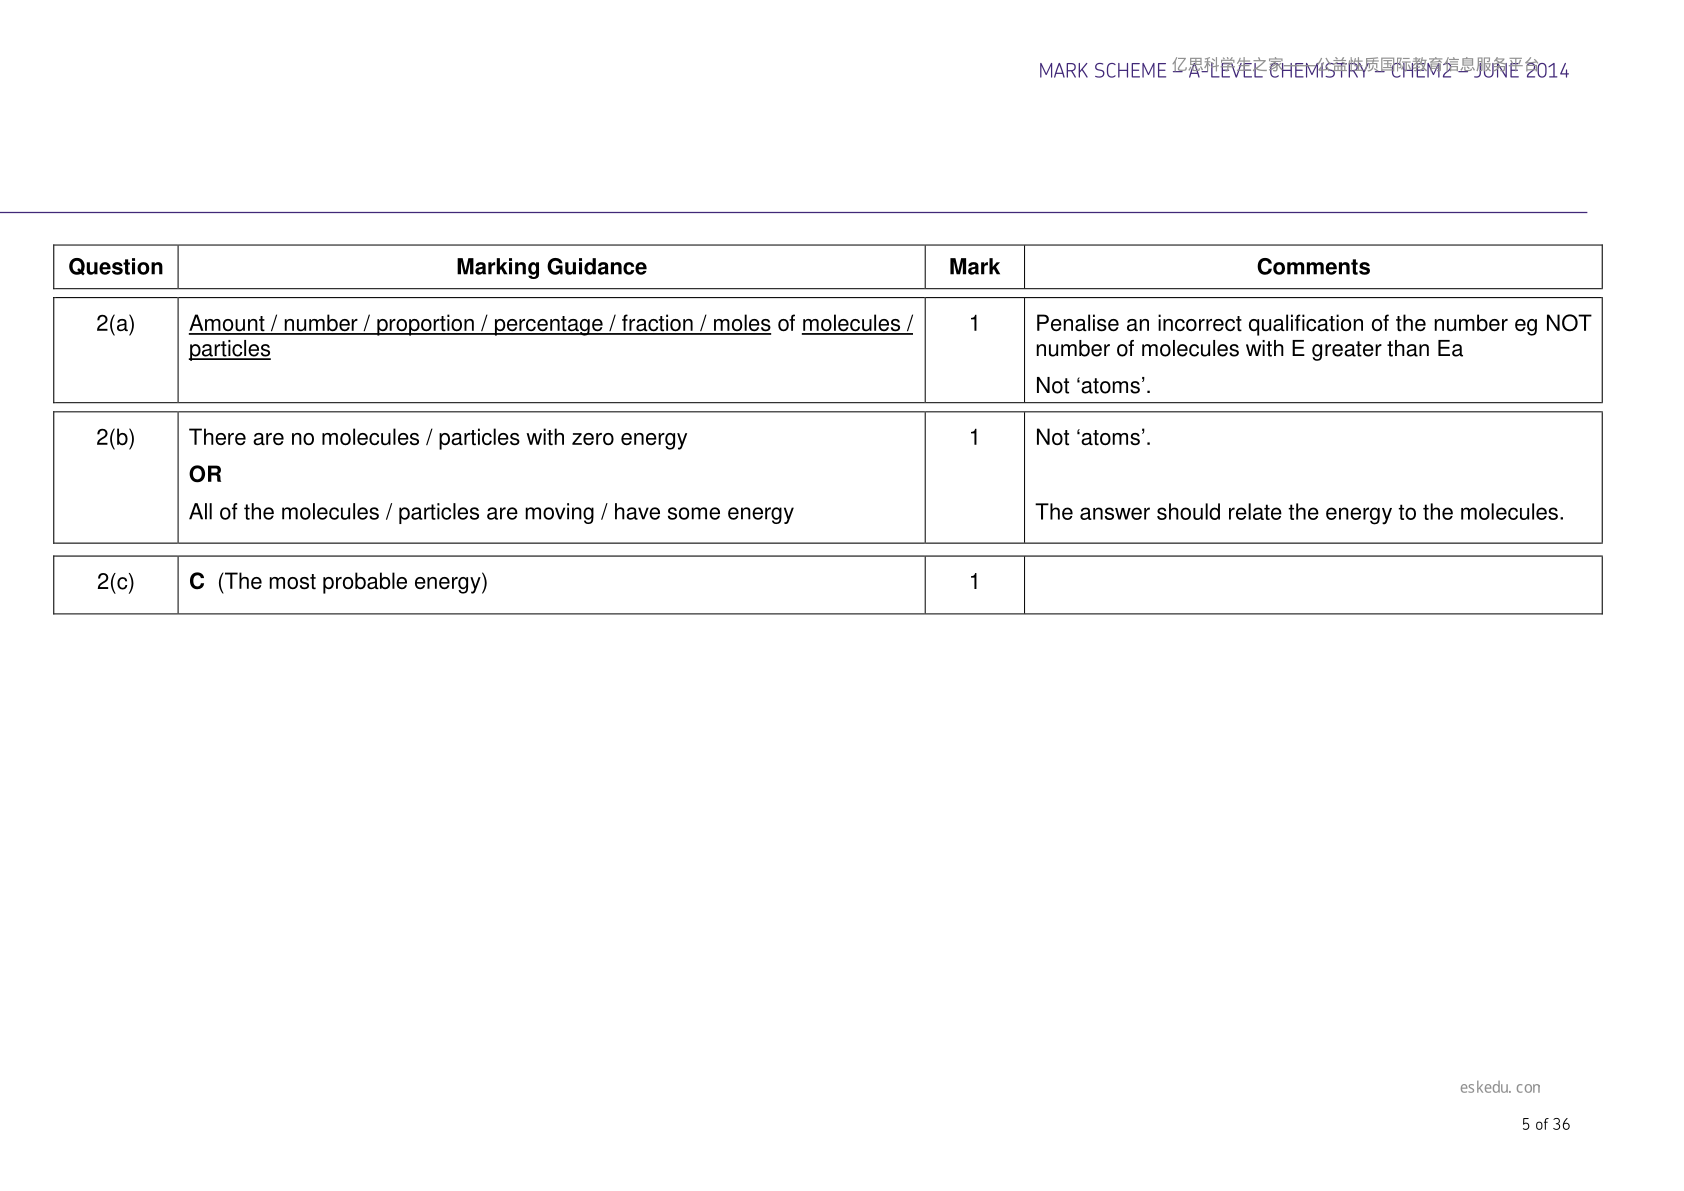The width and height of the screenshot is (1684, 1191).
Task: Click the bold "OR" in row 2(b)
Action: coord(205,474)
